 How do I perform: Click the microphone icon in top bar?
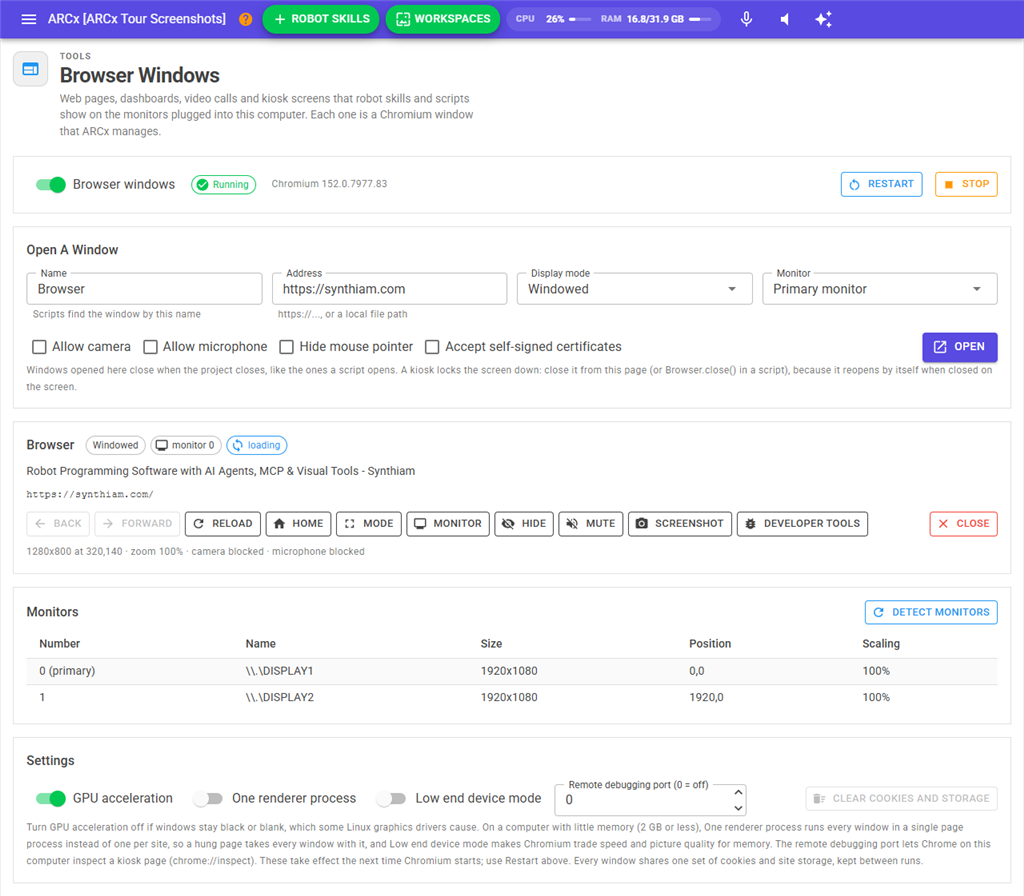(746, 19)
